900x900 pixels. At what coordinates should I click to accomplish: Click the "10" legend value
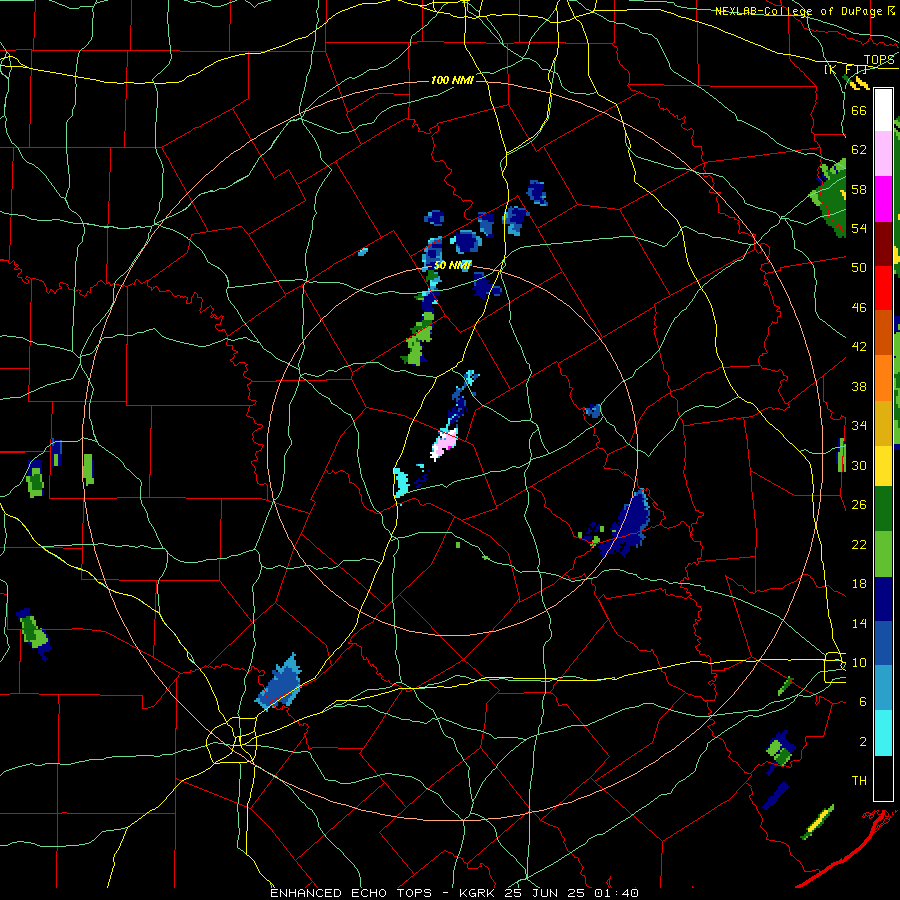[859, 662]
